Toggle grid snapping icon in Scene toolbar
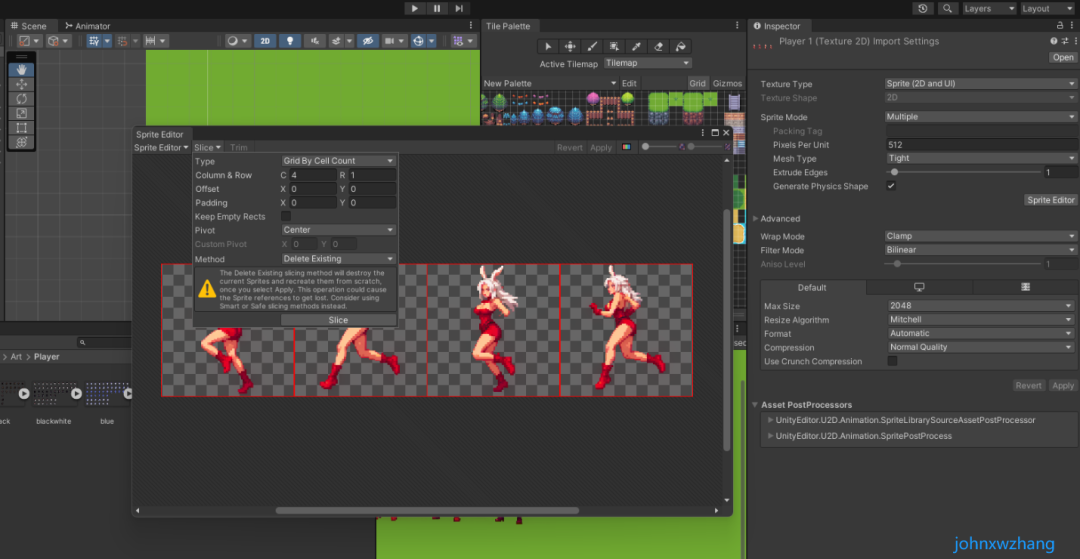 point(123,41)
